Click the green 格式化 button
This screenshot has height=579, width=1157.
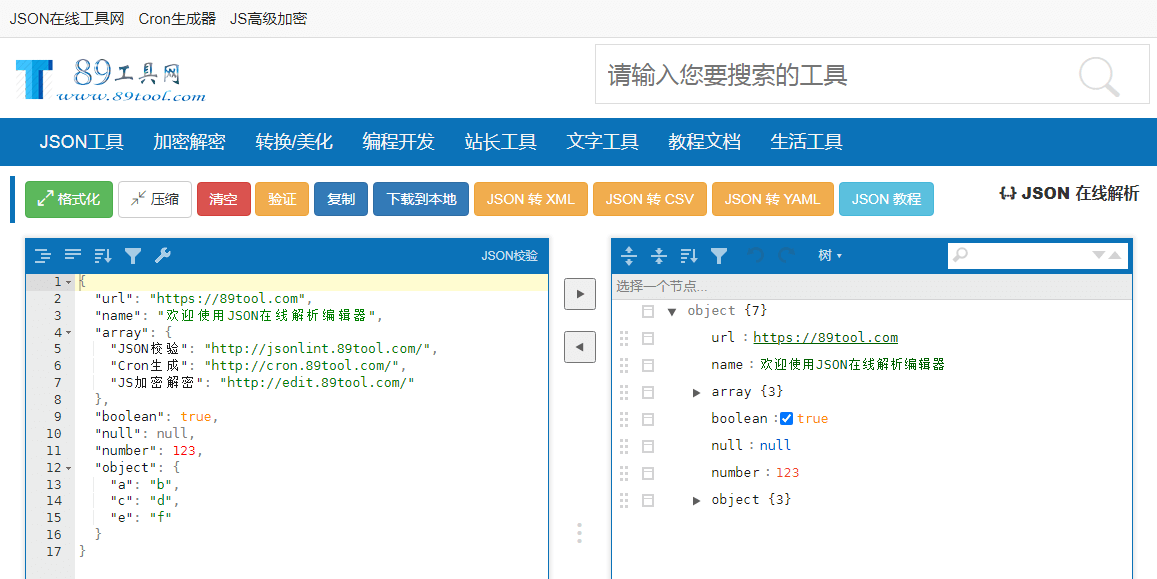tap(69, 199)
